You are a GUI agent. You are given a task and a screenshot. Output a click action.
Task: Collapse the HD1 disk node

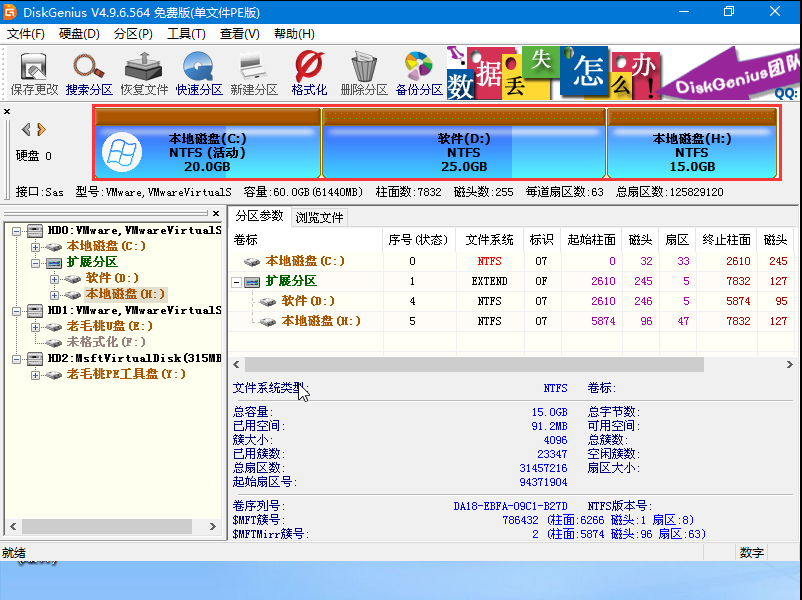[16, 311]
